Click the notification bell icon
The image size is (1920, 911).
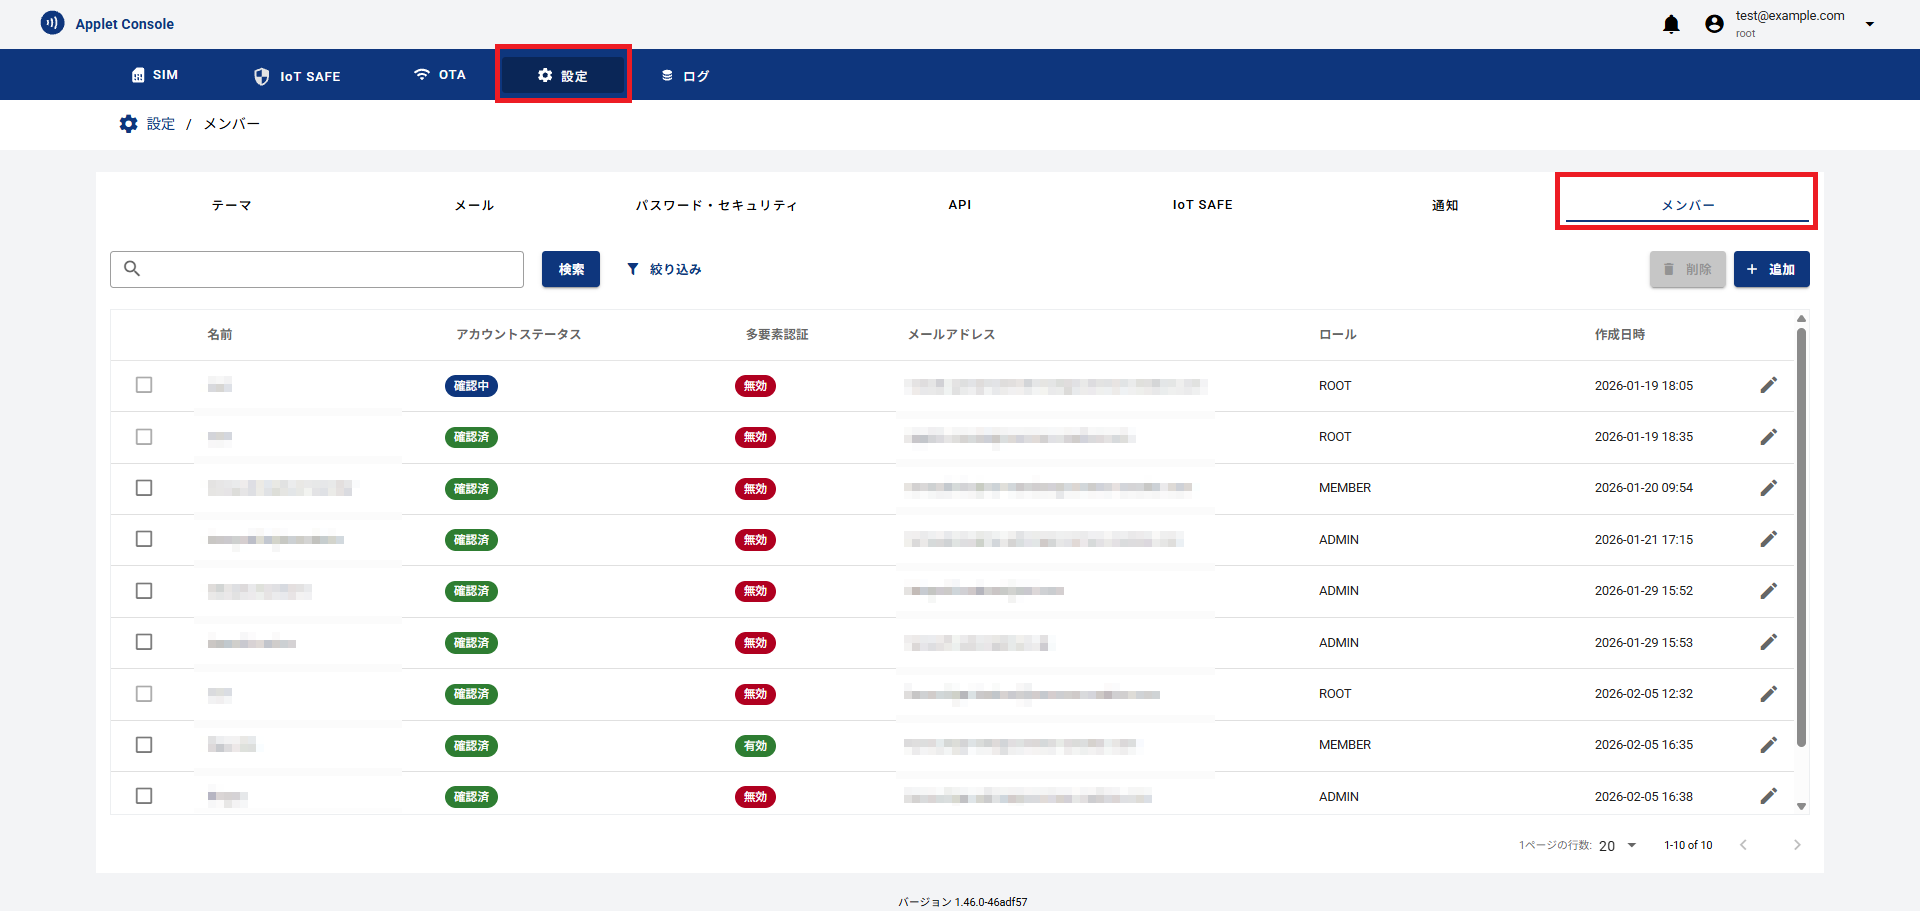(x=1671, y=24)
